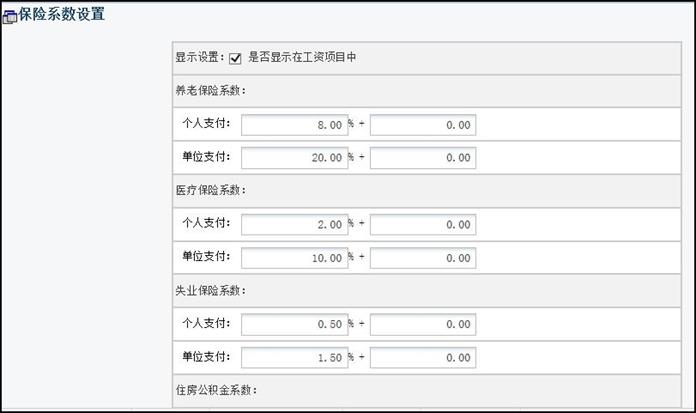The height and width of the screenshot is (413, 696).
Task: Click the 失业保险系数 section header
Action: tap(210, 290)
